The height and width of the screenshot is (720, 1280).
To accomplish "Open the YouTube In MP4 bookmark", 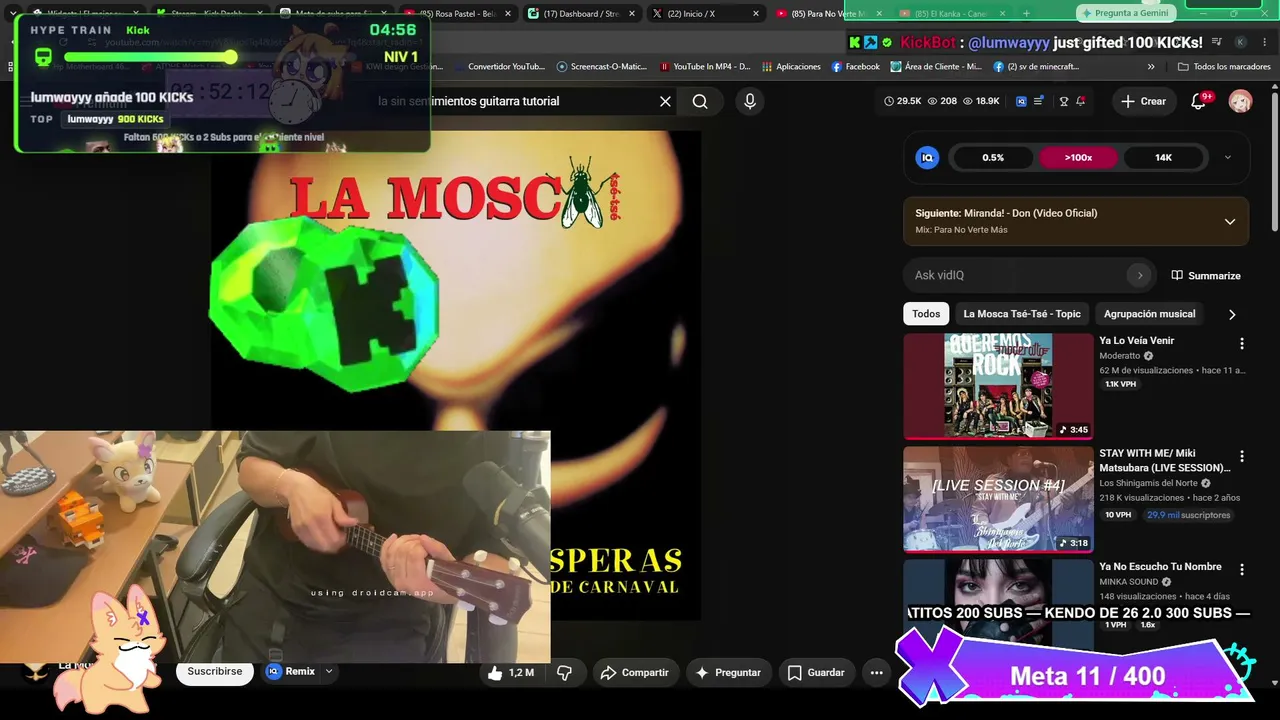I will point(705,67).
